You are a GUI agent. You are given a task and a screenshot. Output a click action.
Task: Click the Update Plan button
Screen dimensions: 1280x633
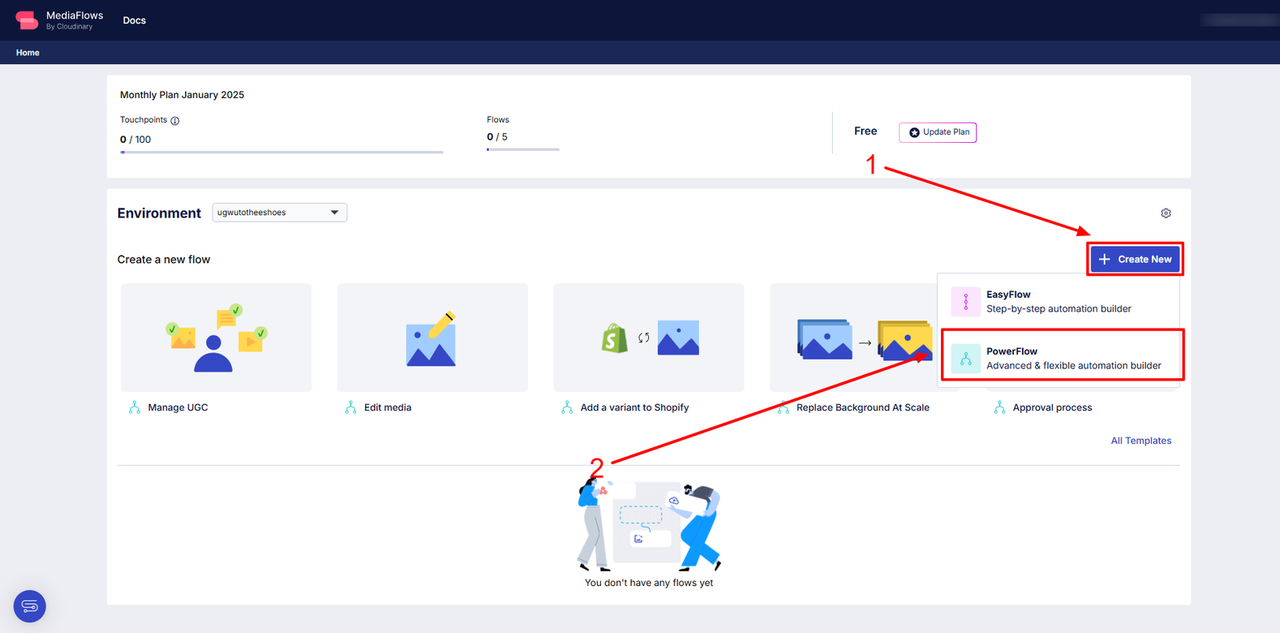coord(938,132)
